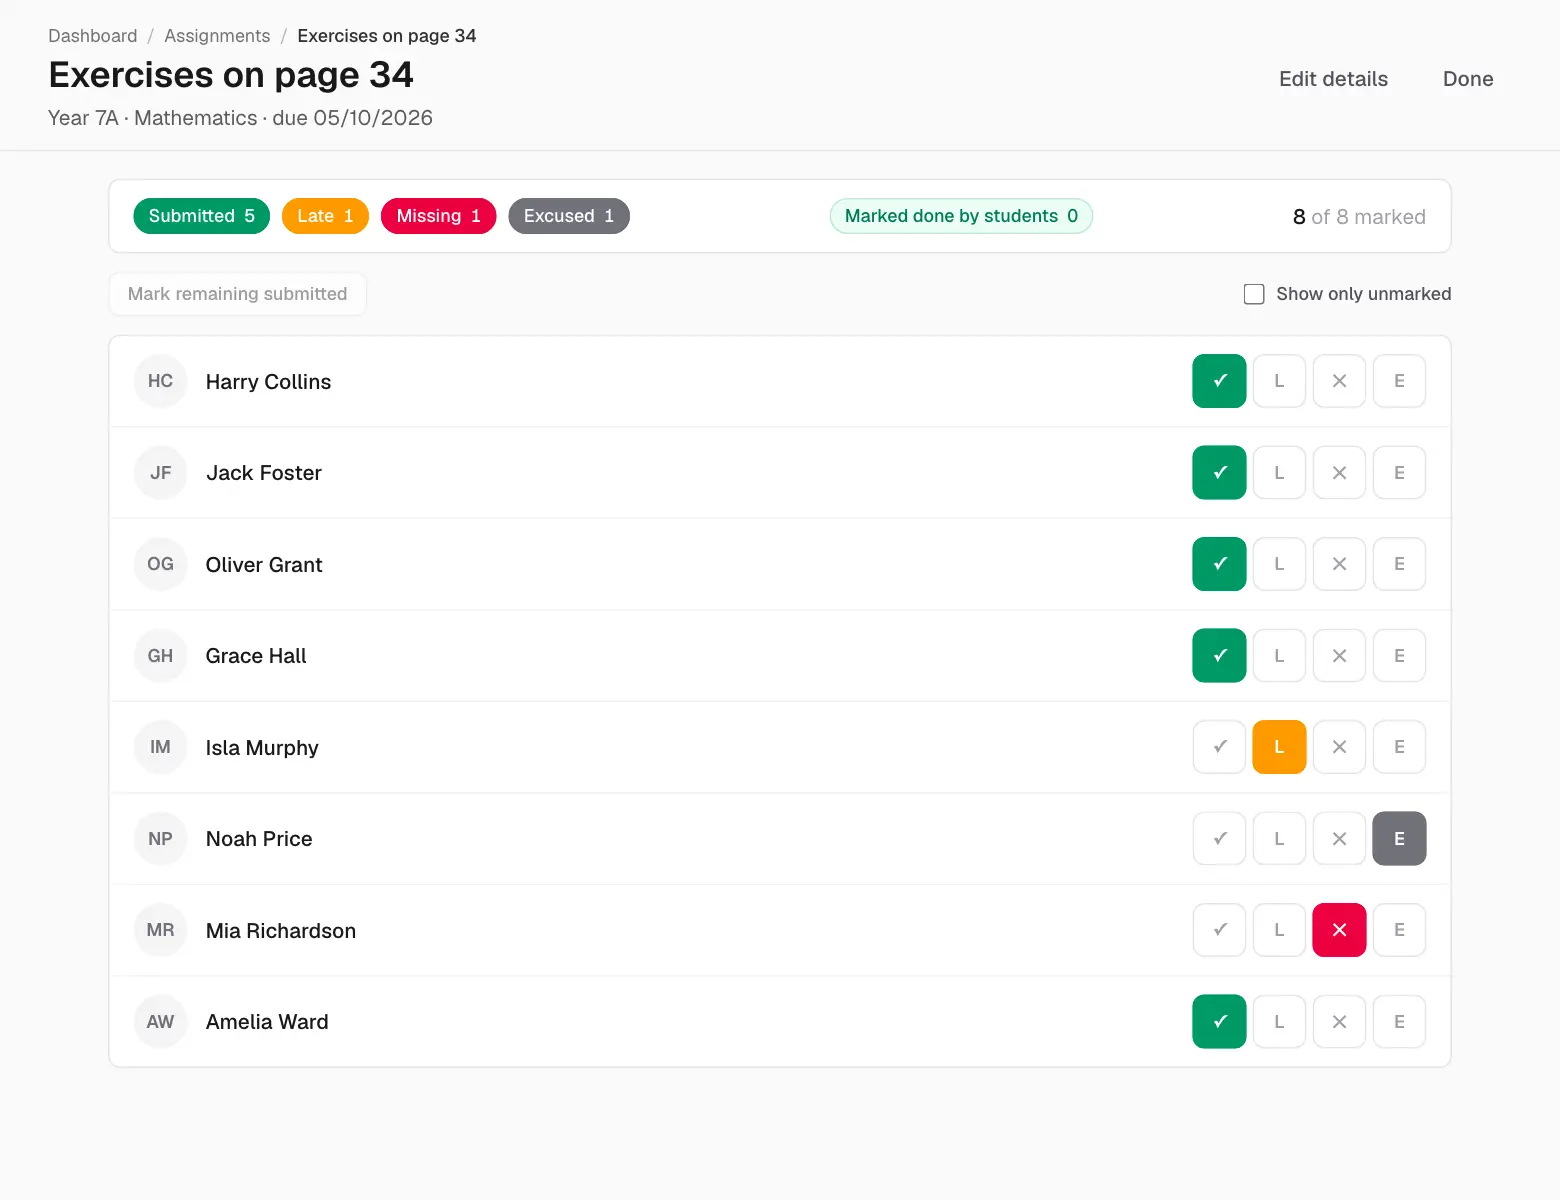The width and height of the screenshot is (1560, 1200).
Task: Mark Jack Foster as missing
Action: pyautogui.click(x=1339, y=472)
